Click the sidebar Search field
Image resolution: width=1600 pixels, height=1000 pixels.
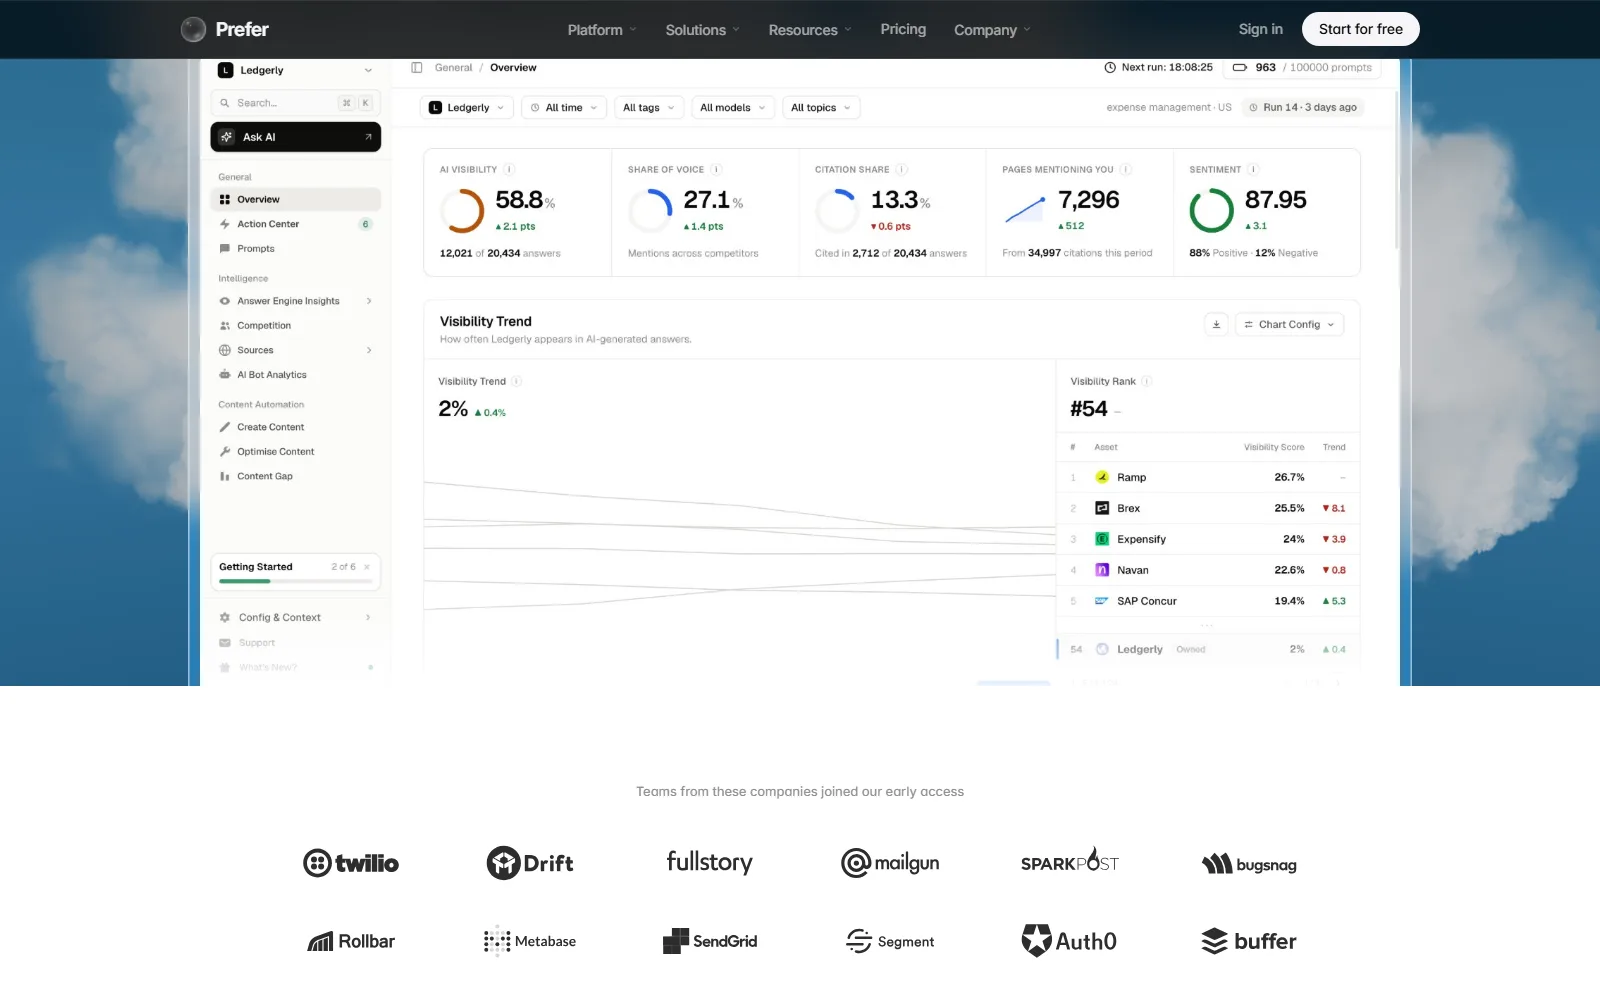[295, 103]
